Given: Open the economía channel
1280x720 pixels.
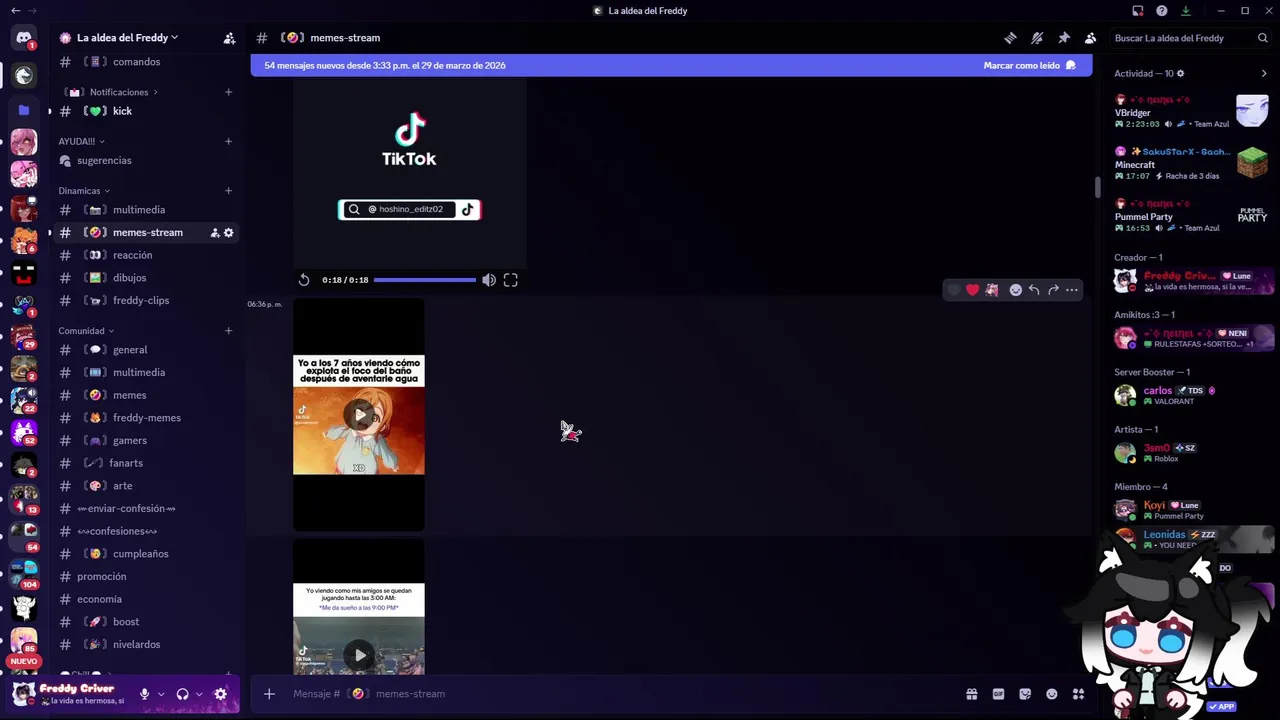Looking at the screenshot, I should (x=145, y=599).
